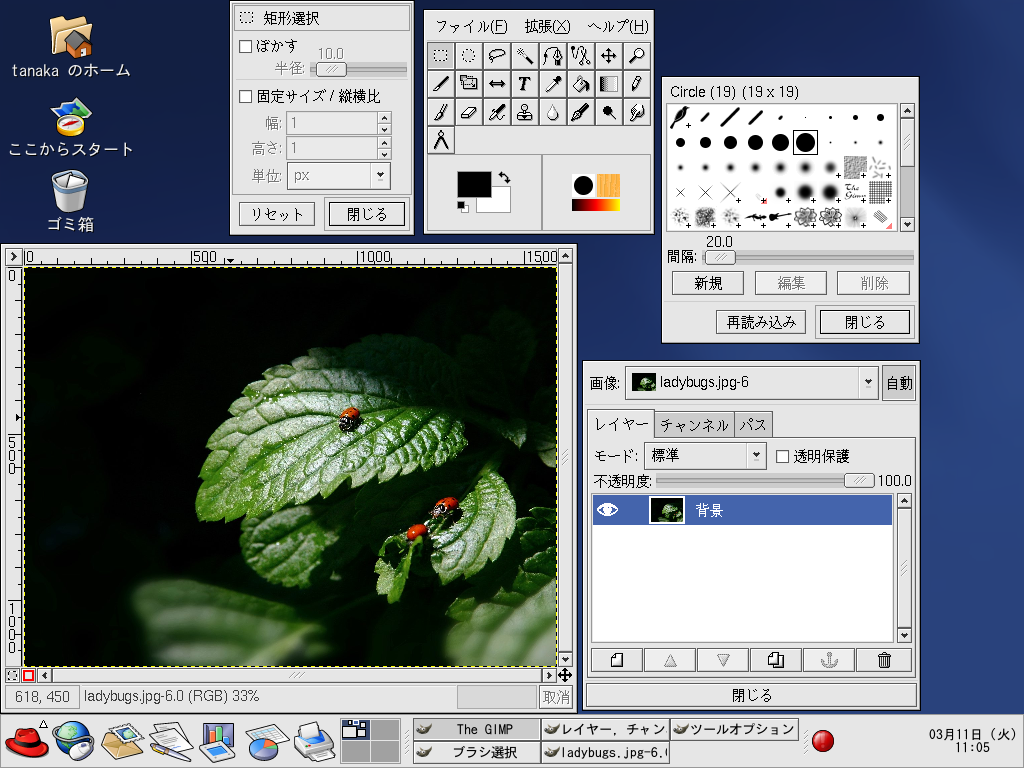Click the delete layer trash icon
Screen dimensions: 1024x768
coord(884,660)
